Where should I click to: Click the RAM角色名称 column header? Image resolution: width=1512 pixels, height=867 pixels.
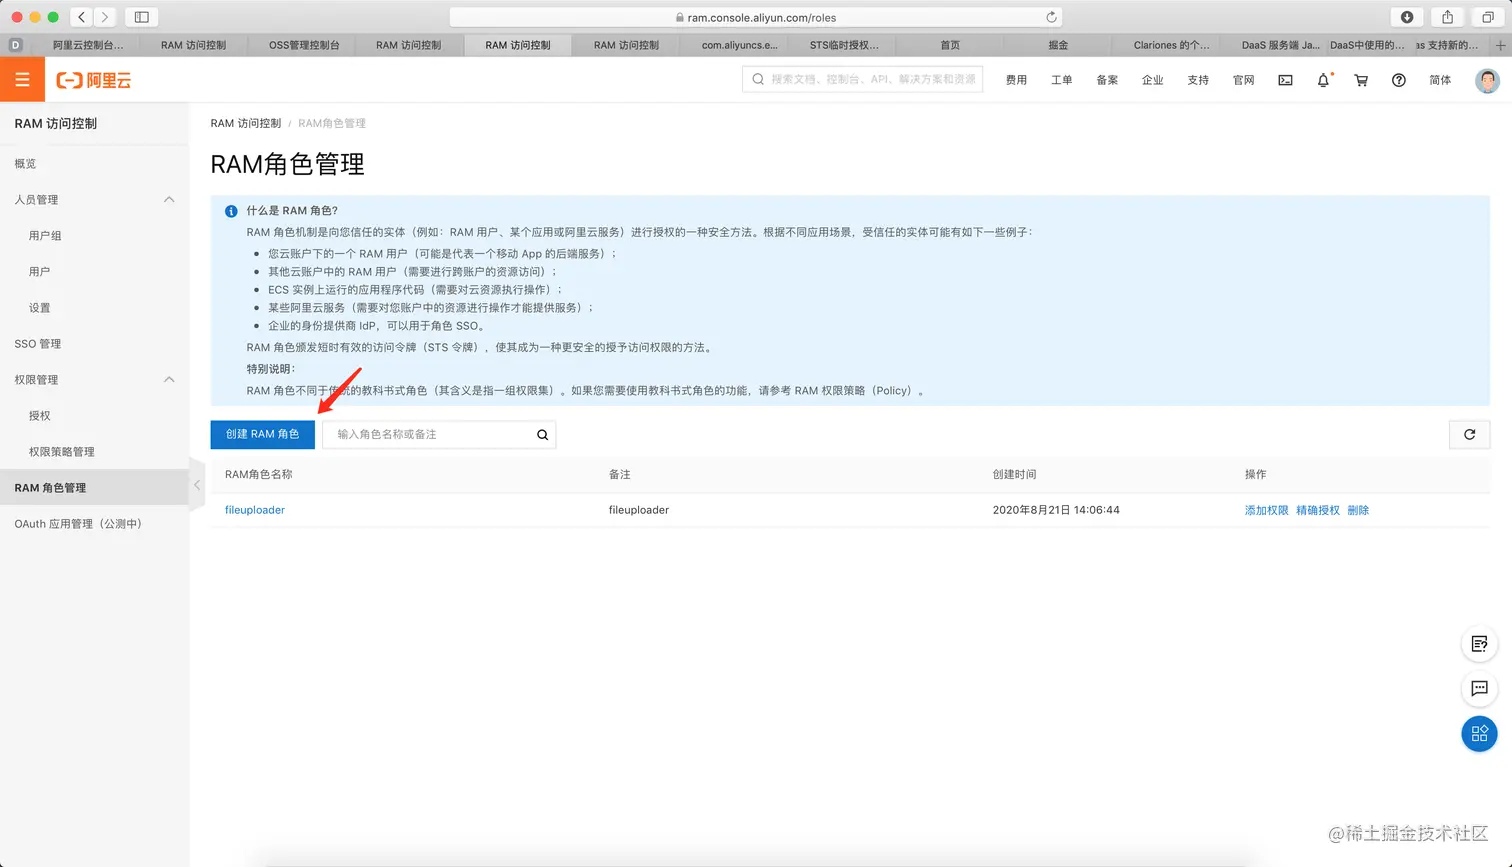(x=258, y=474)
